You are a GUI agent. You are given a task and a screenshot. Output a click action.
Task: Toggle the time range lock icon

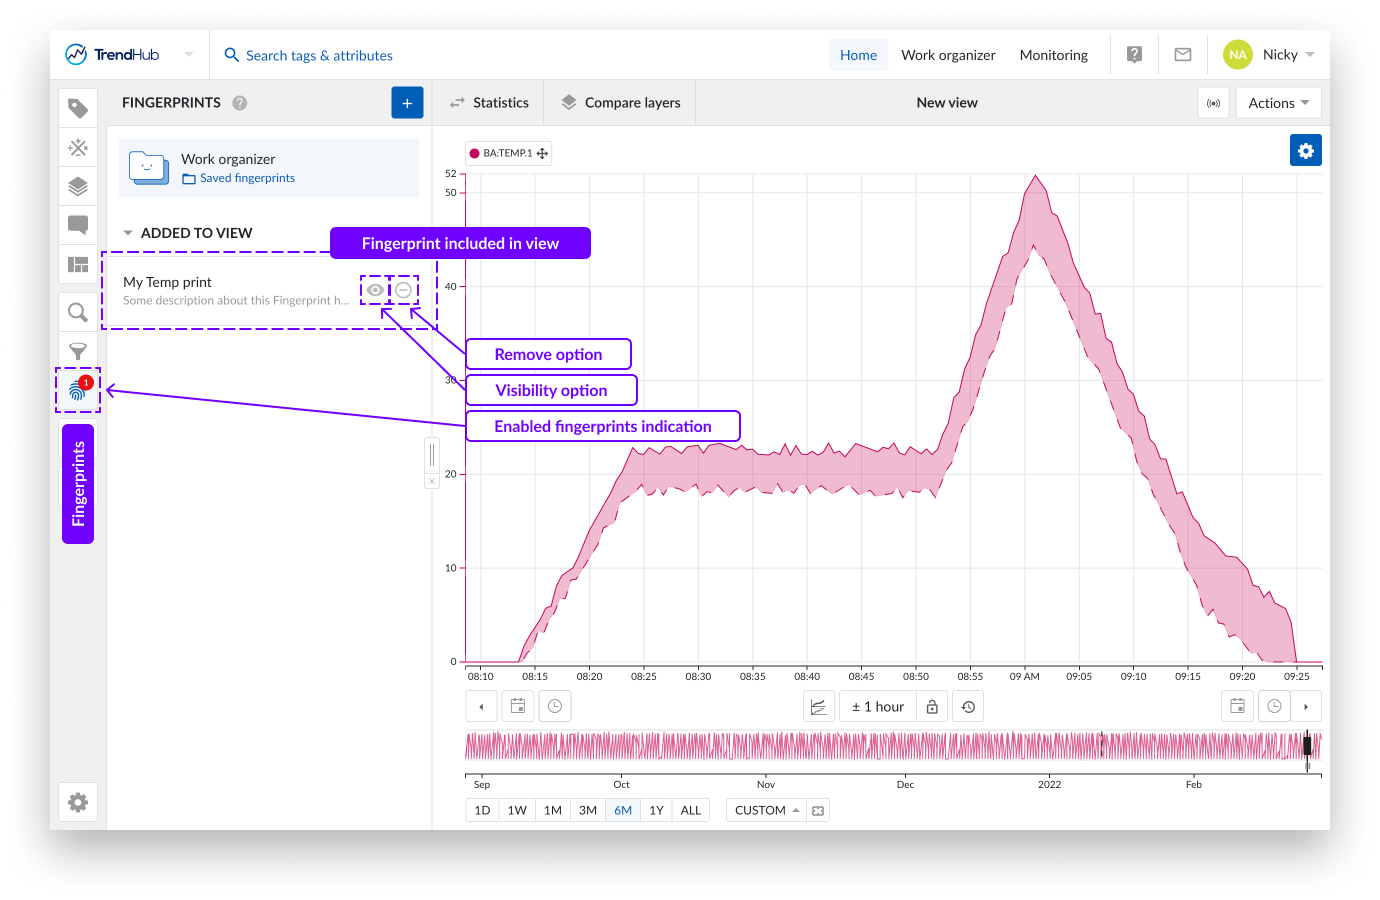932,707
